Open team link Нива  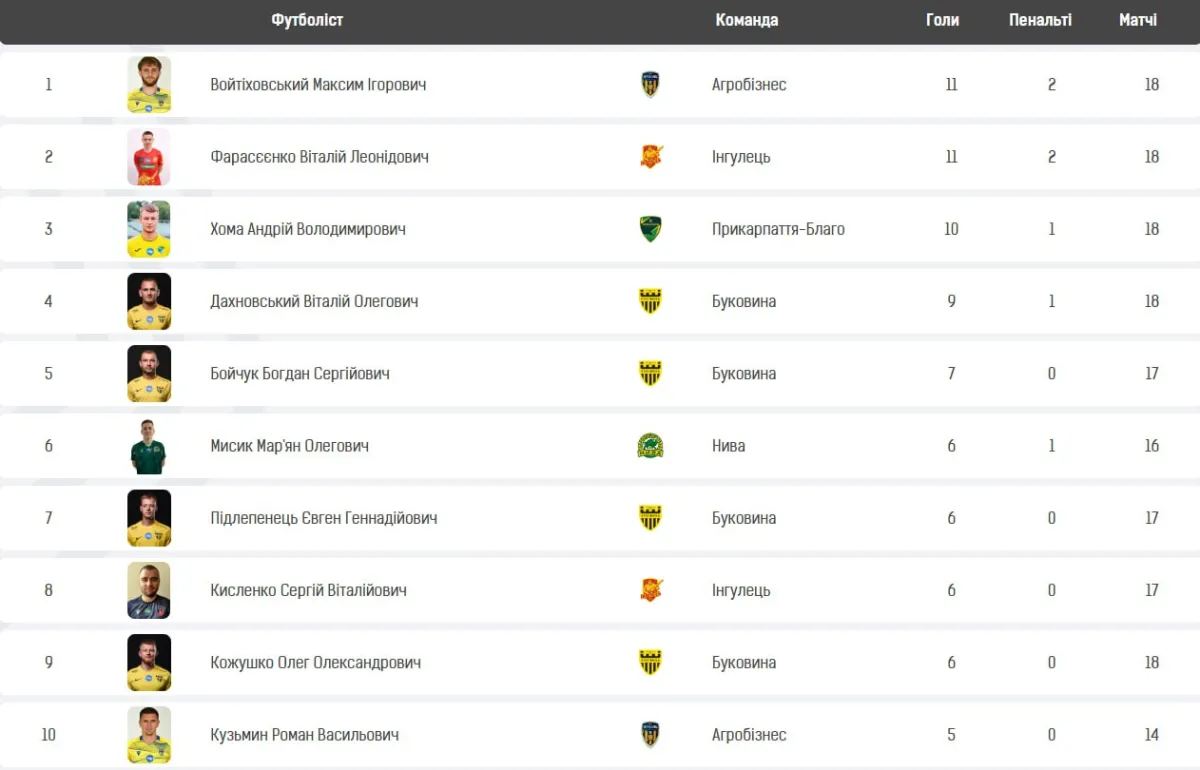pyautogui.click(x=728, y=446)
